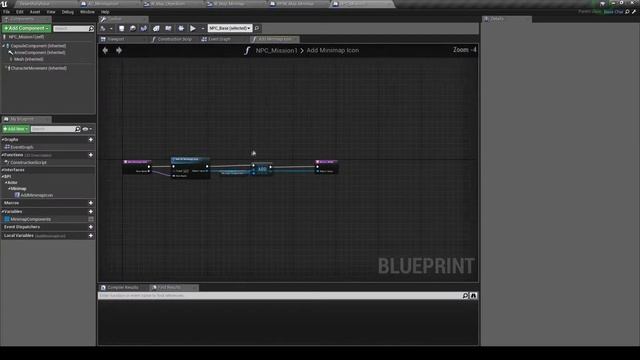Add a local variable with its plus icon
The height and width of the screenshot is (360, 640).
click(x=91, y=236)
